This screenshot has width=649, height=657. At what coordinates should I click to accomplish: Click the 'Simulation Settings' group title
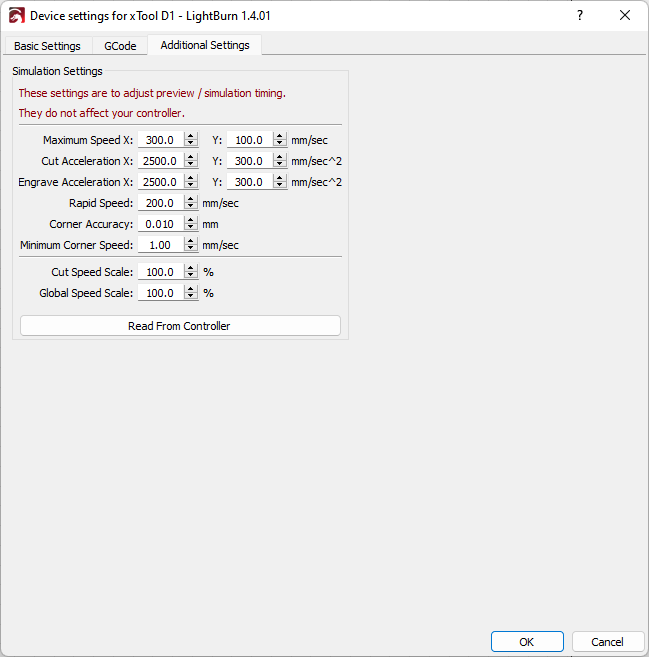point(57,71)
